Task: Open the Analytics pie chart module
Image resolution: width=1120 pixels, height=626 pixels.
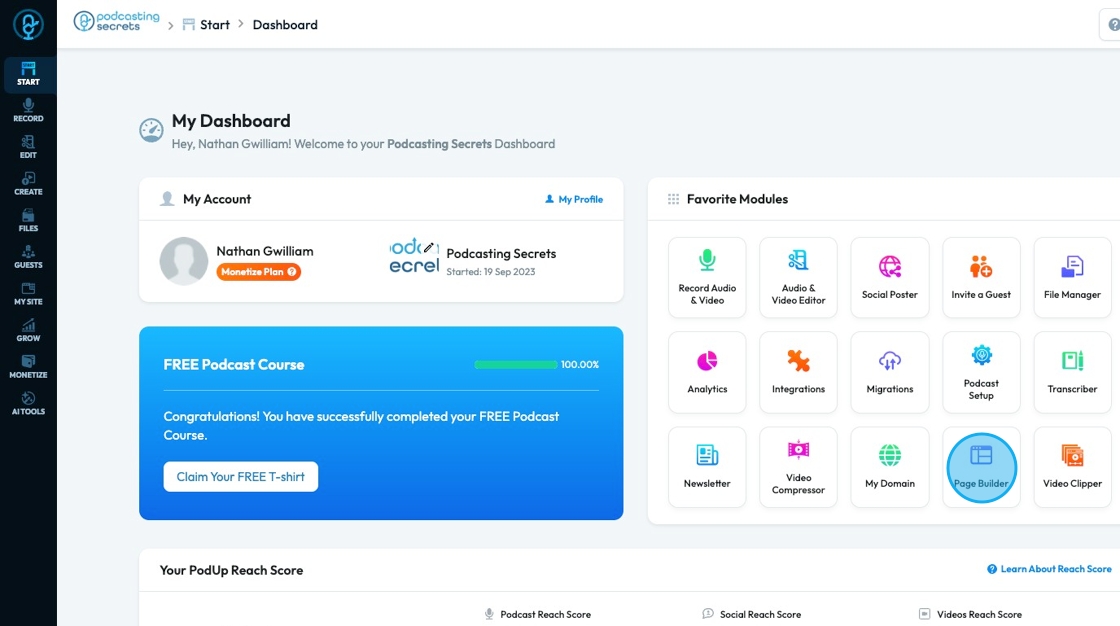Action: (707, 372)
